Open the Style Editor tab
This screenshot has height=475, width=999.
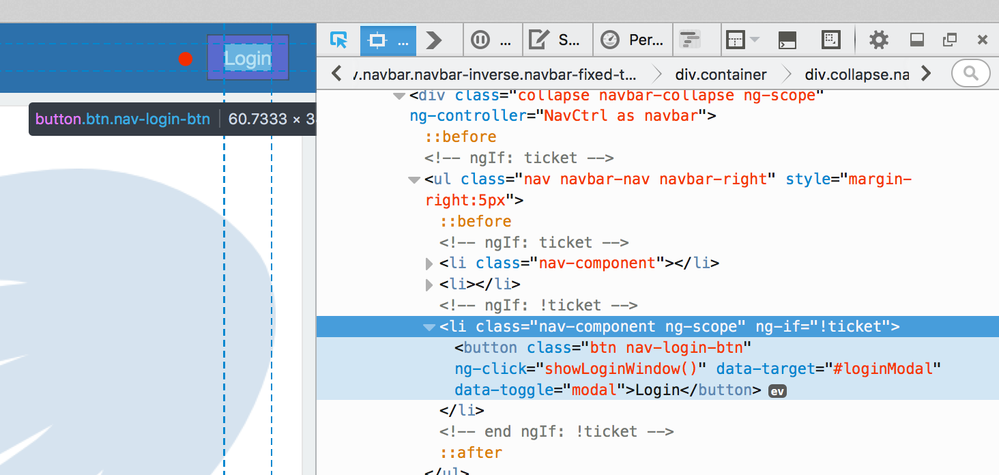pyautogui.click(x=557, y=40)
